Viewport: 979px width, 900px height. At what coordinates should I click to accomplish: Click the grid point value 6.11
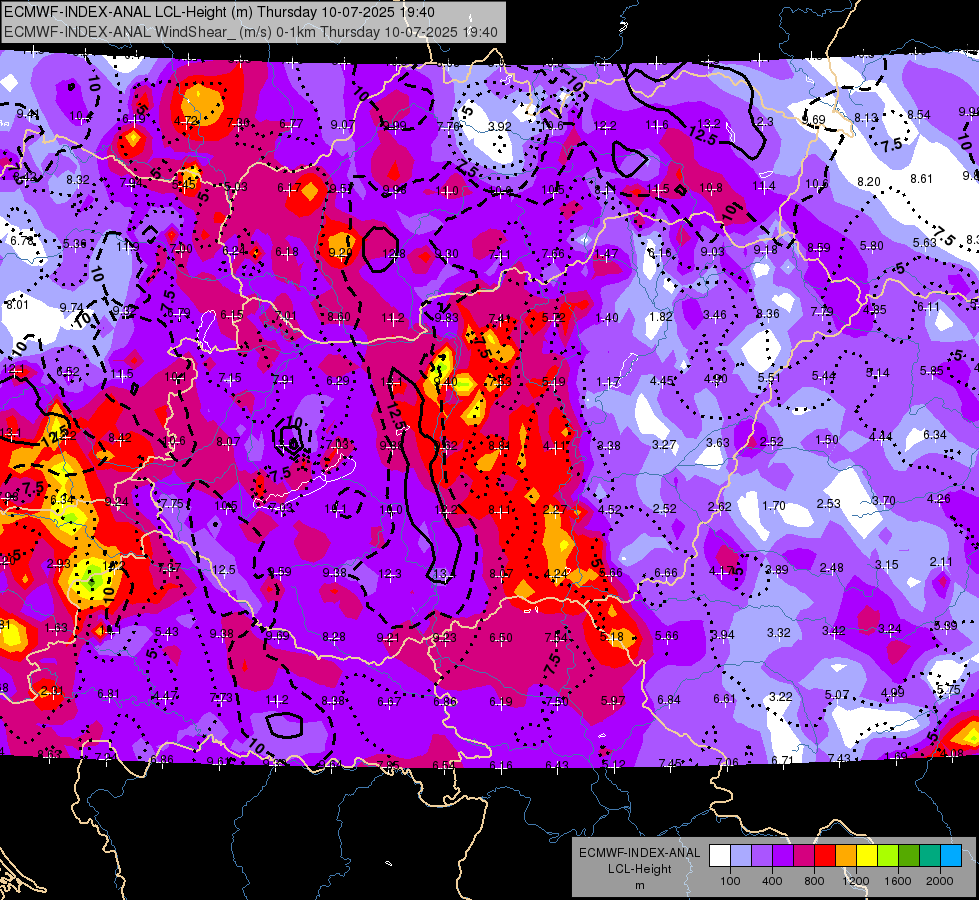(928, 307)
